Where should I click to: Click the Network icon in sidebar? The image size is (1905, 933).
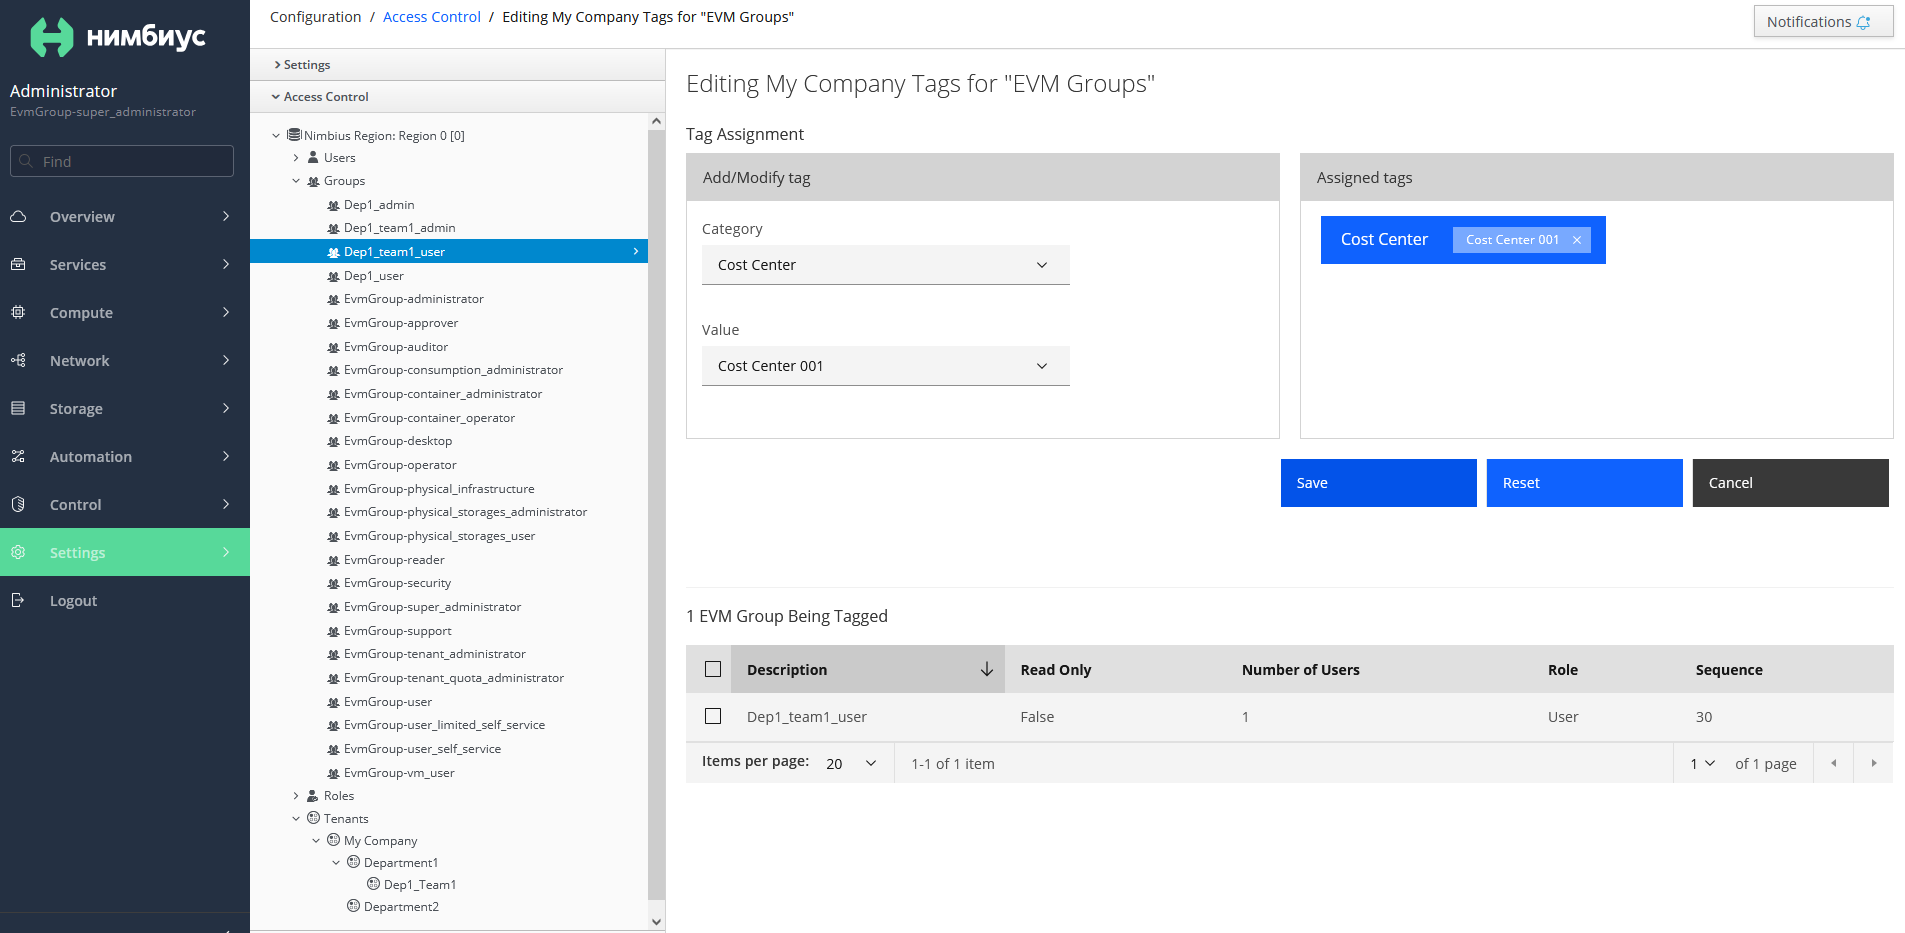[x=18, y=360]
